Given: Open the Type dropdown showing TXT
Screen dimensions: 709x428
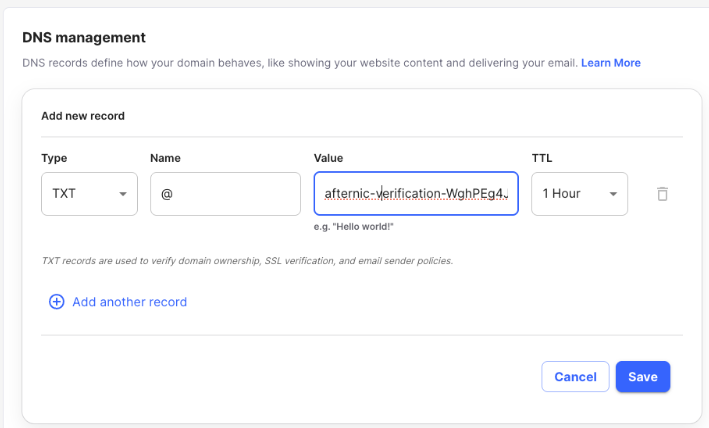Looking at the screenshot, I should pyautogui.click(x=89, y=194).
